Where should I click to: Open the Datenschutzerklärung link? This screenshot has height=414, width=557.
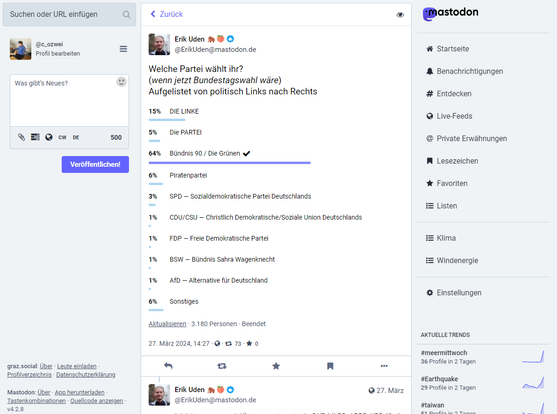(86, 375)
